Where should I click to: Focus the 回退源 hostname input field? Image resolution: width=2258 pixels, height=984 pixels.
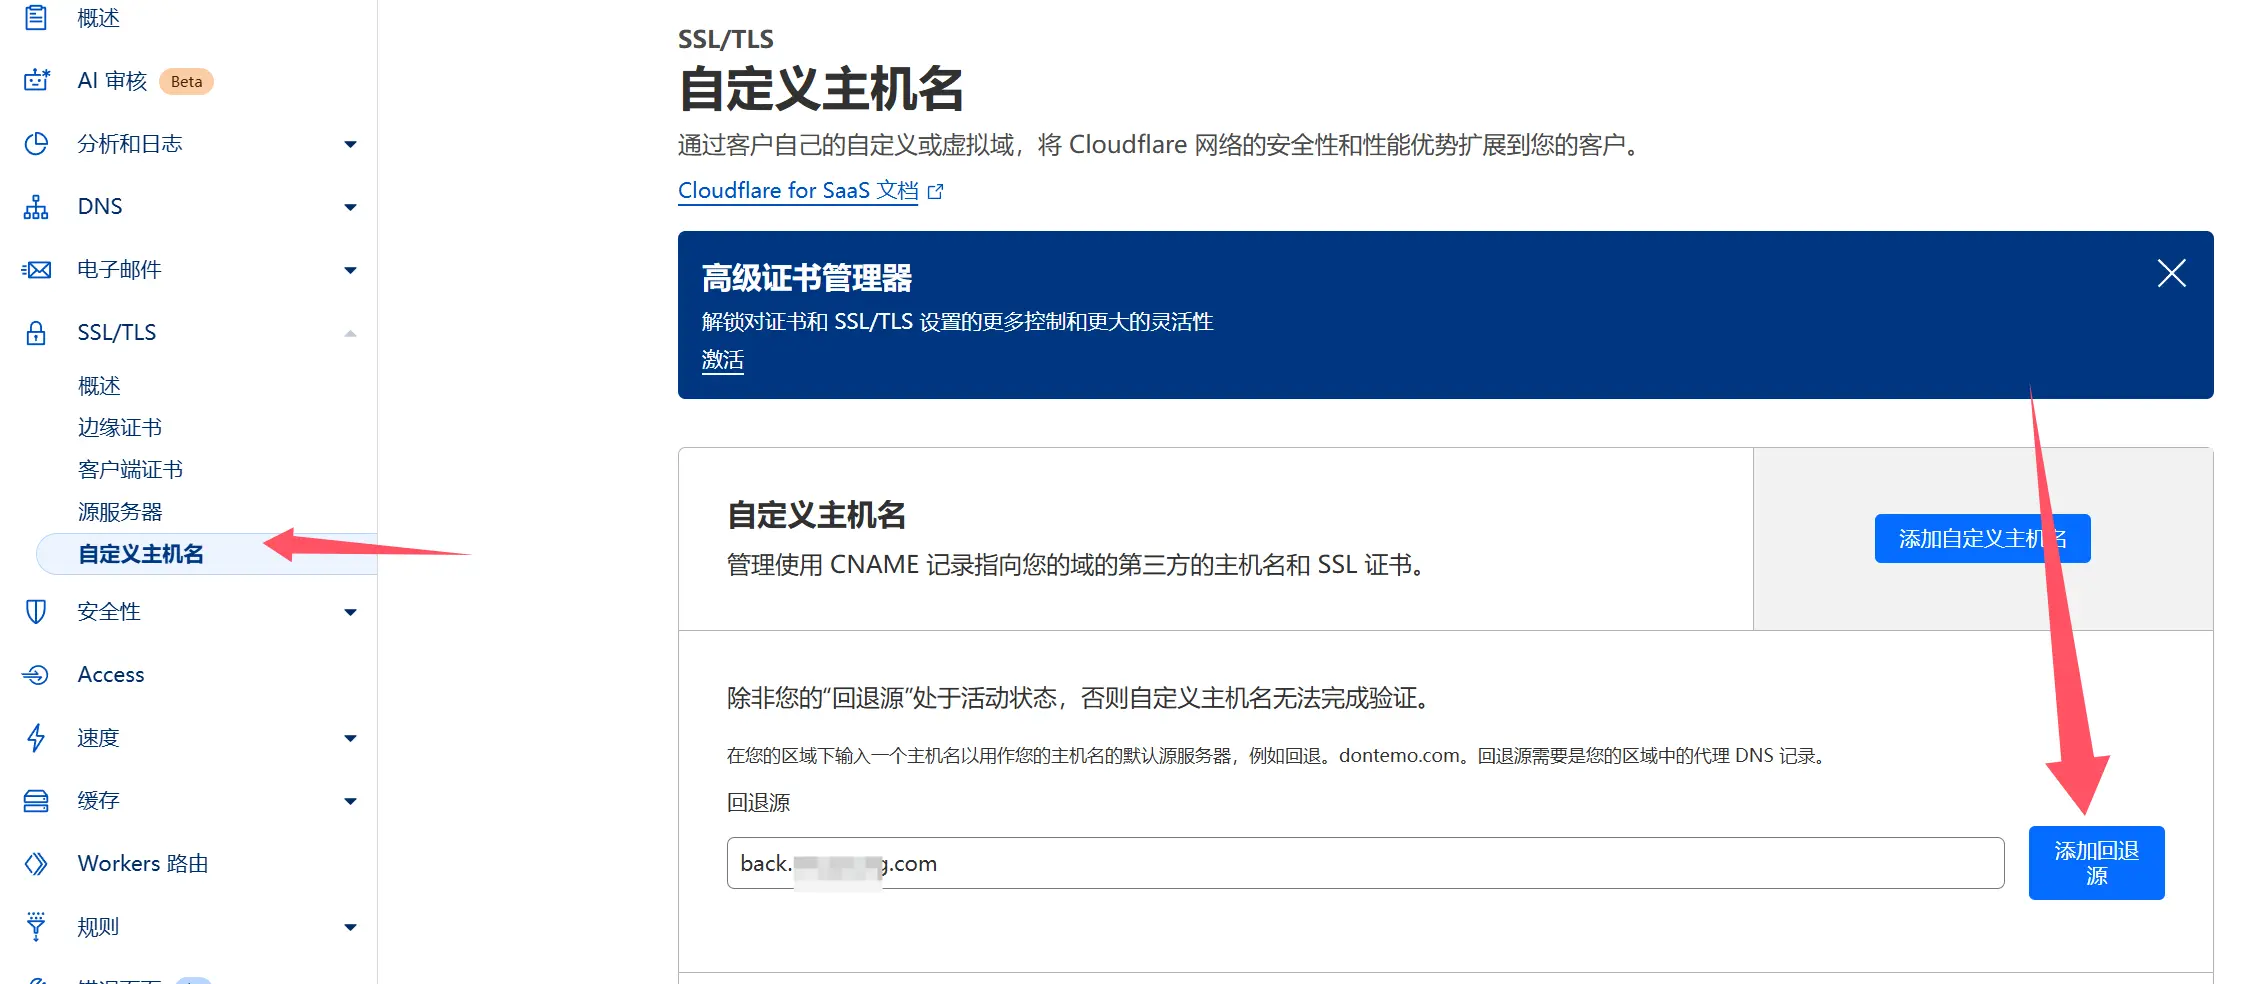coord(1364,863)
